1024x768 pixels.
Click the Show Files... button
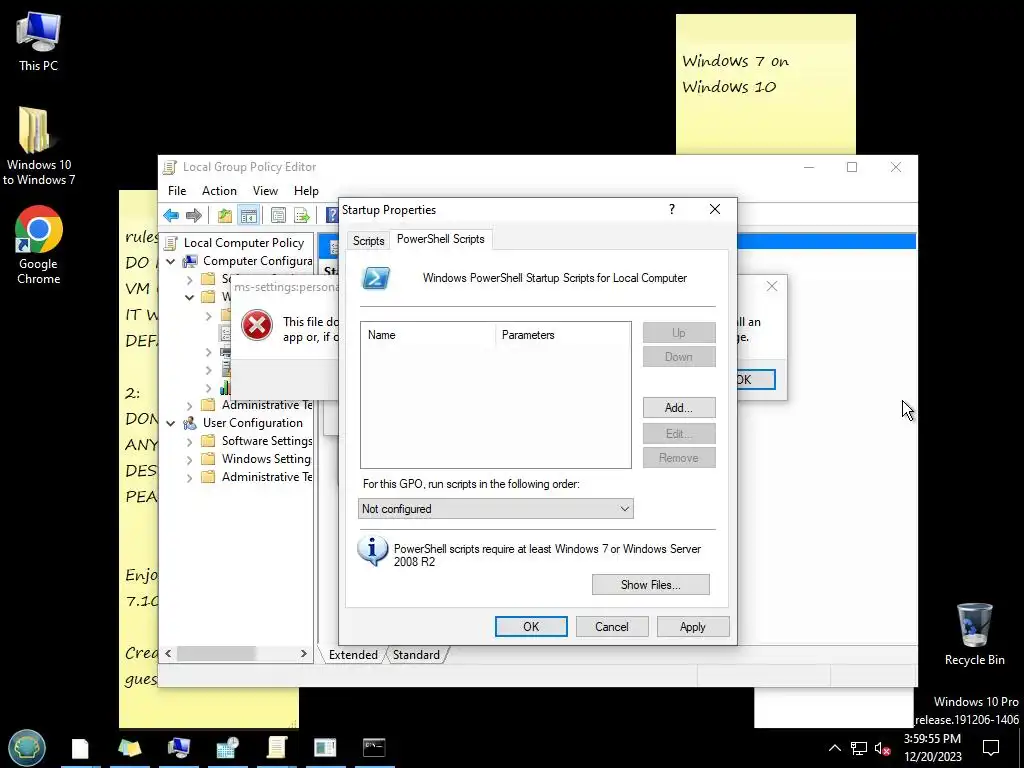click(650, 584)
